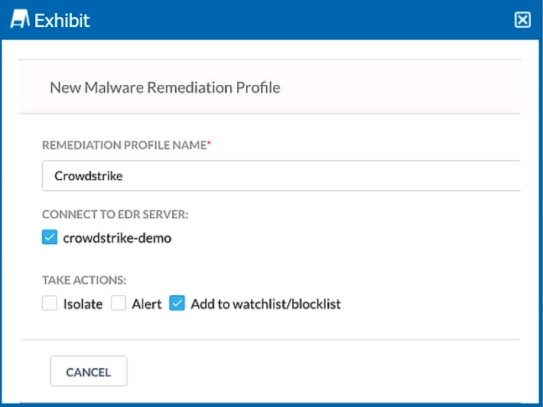Click the CANCEL button
The image size is (543, 407).
point(89,371)
